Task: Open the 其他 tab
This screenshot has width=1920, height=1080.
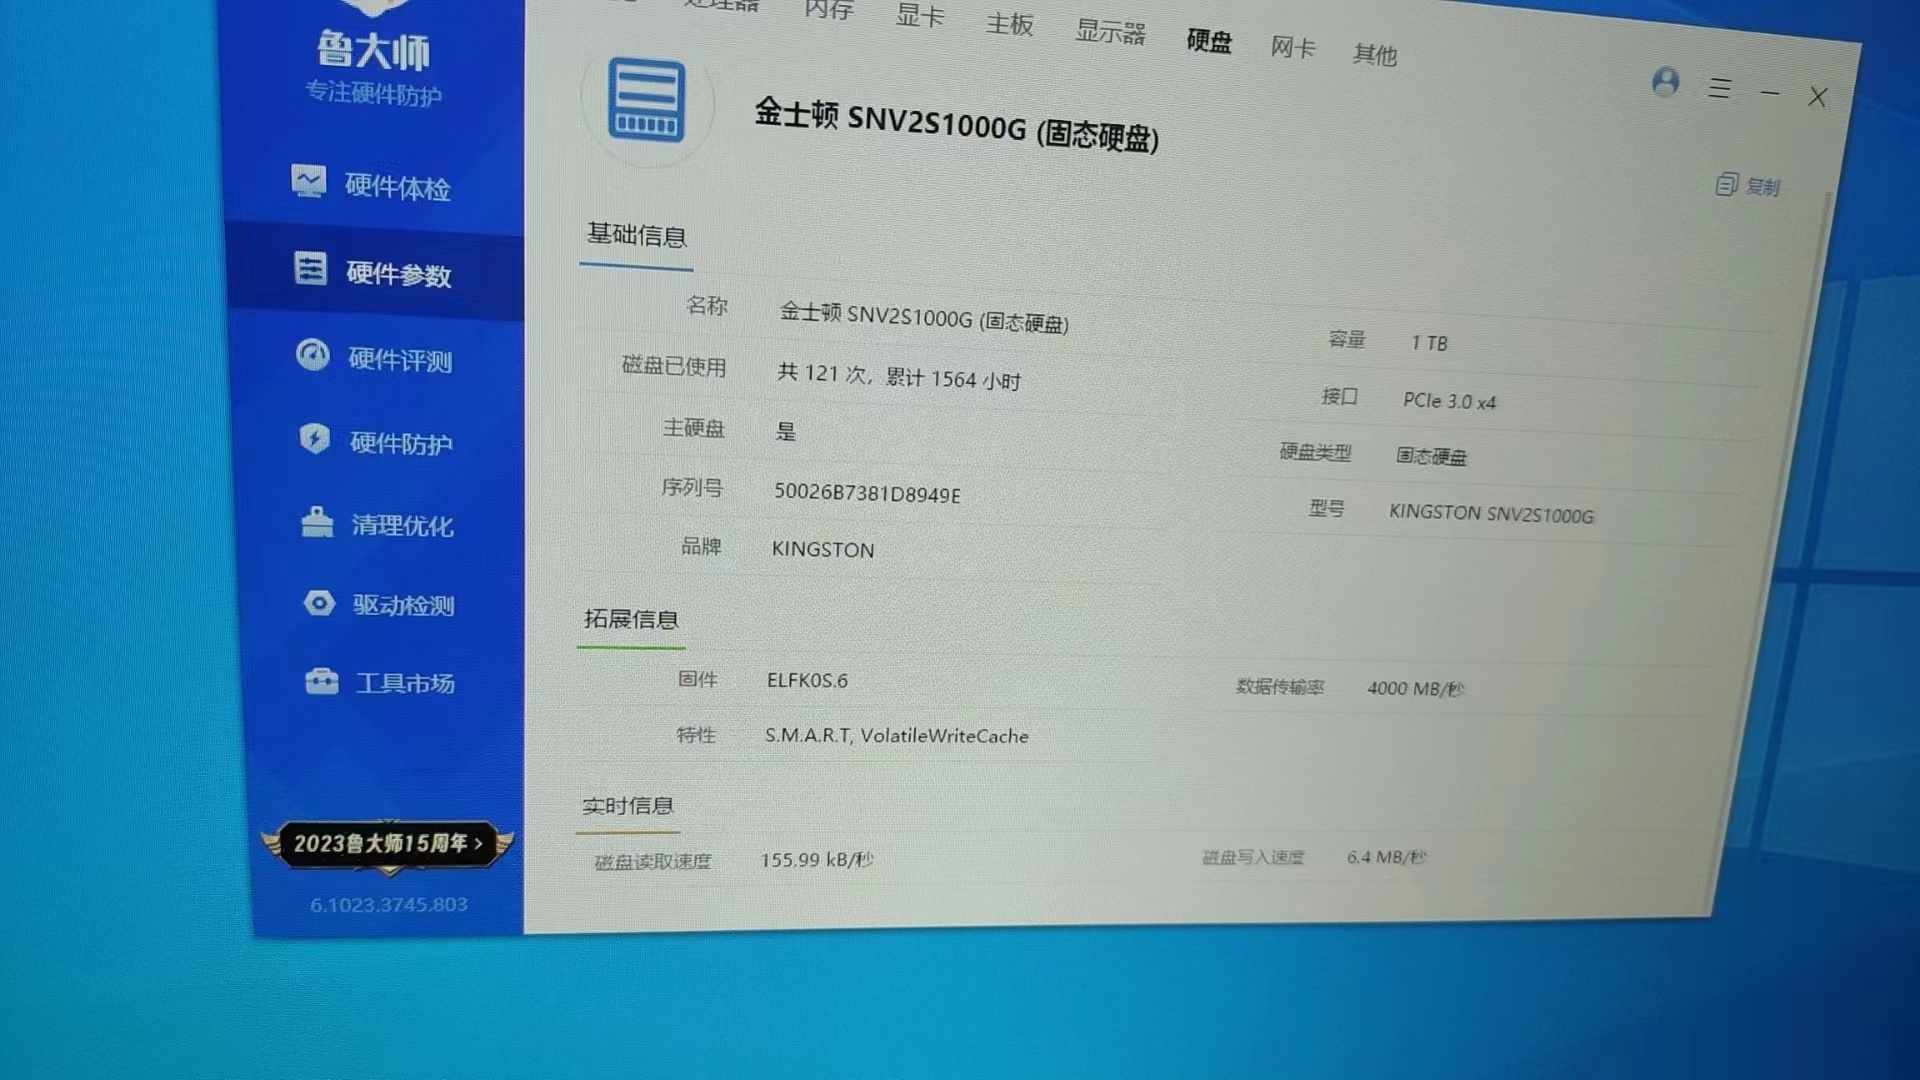Action: click(x=1374, y=54)
